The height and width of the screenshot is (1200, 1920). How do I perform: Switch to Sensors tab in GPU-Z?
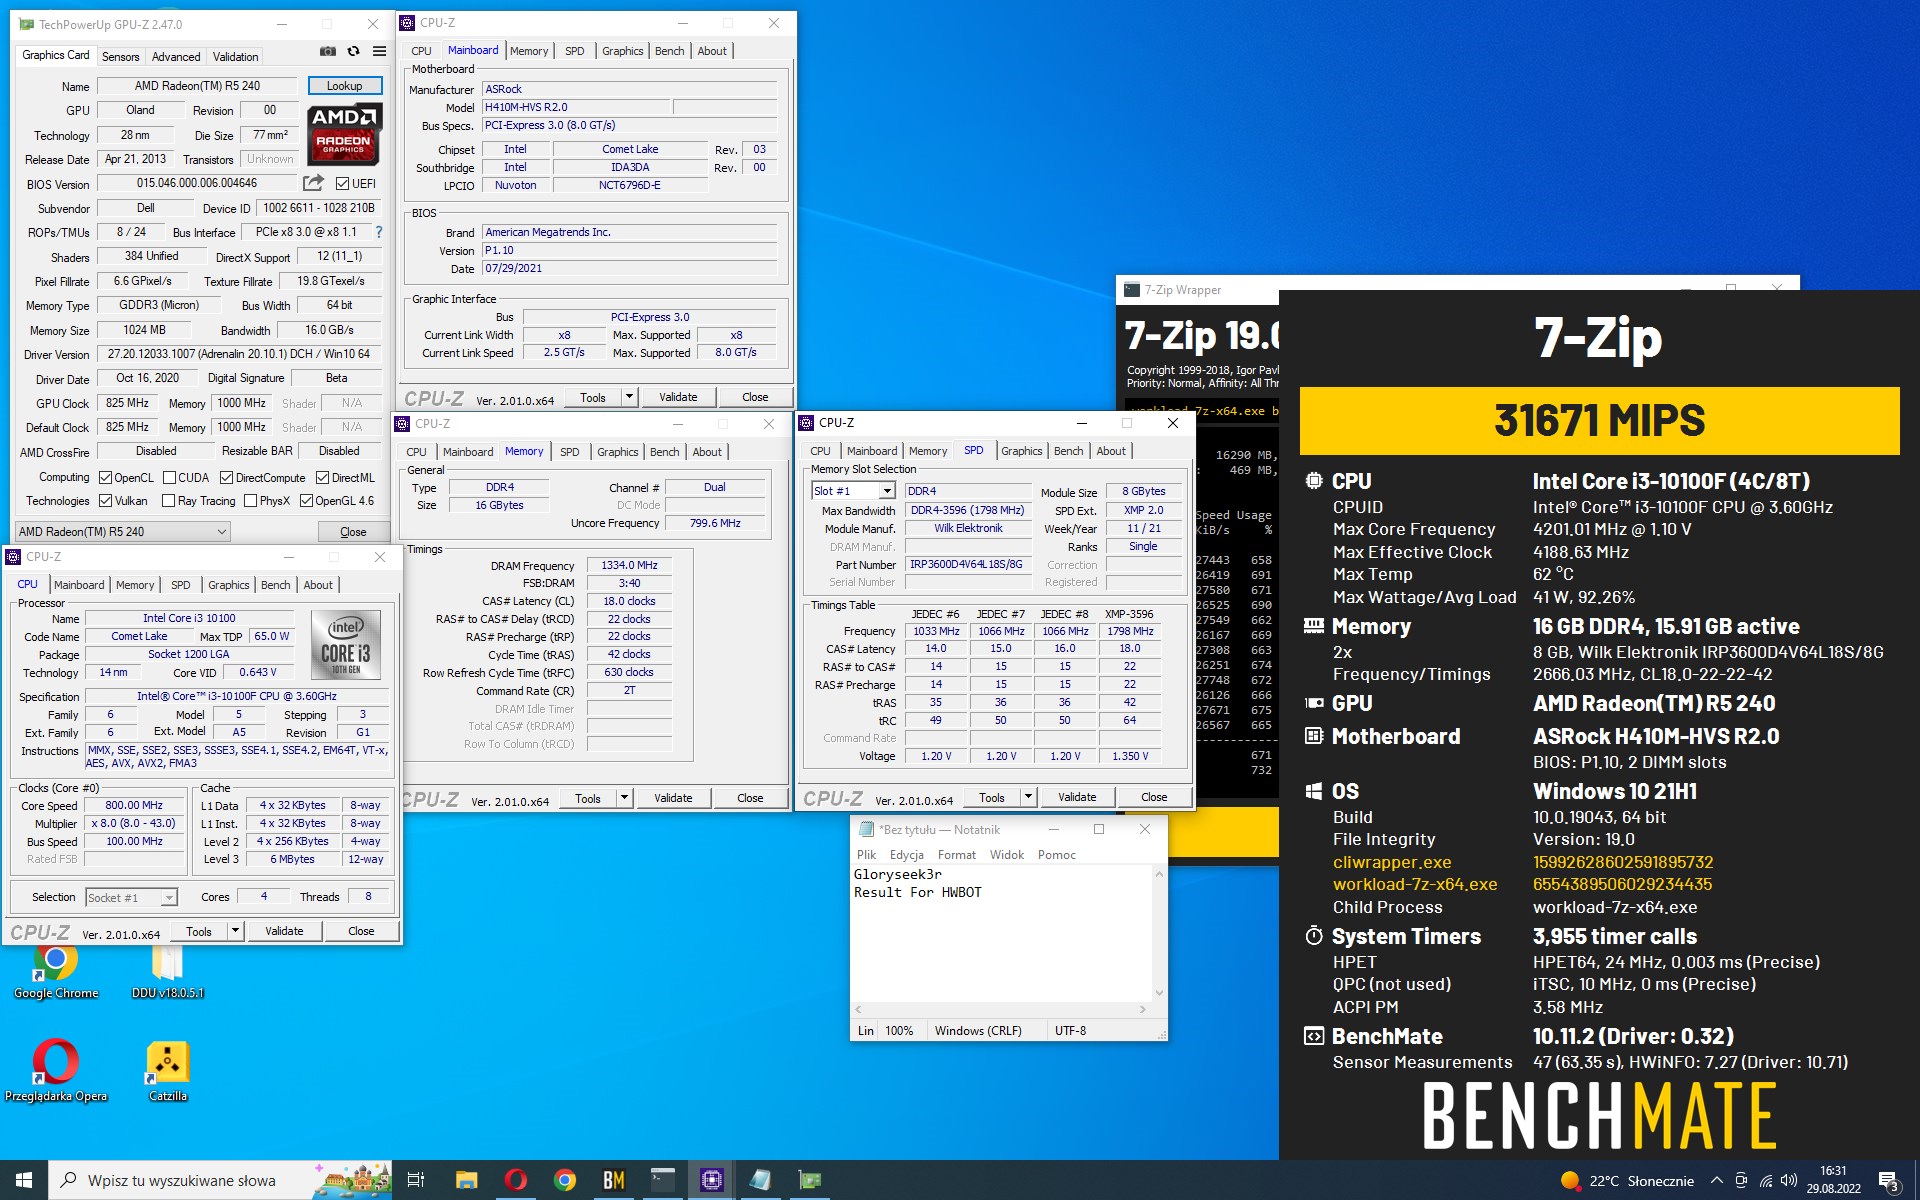tap(120, 57)
